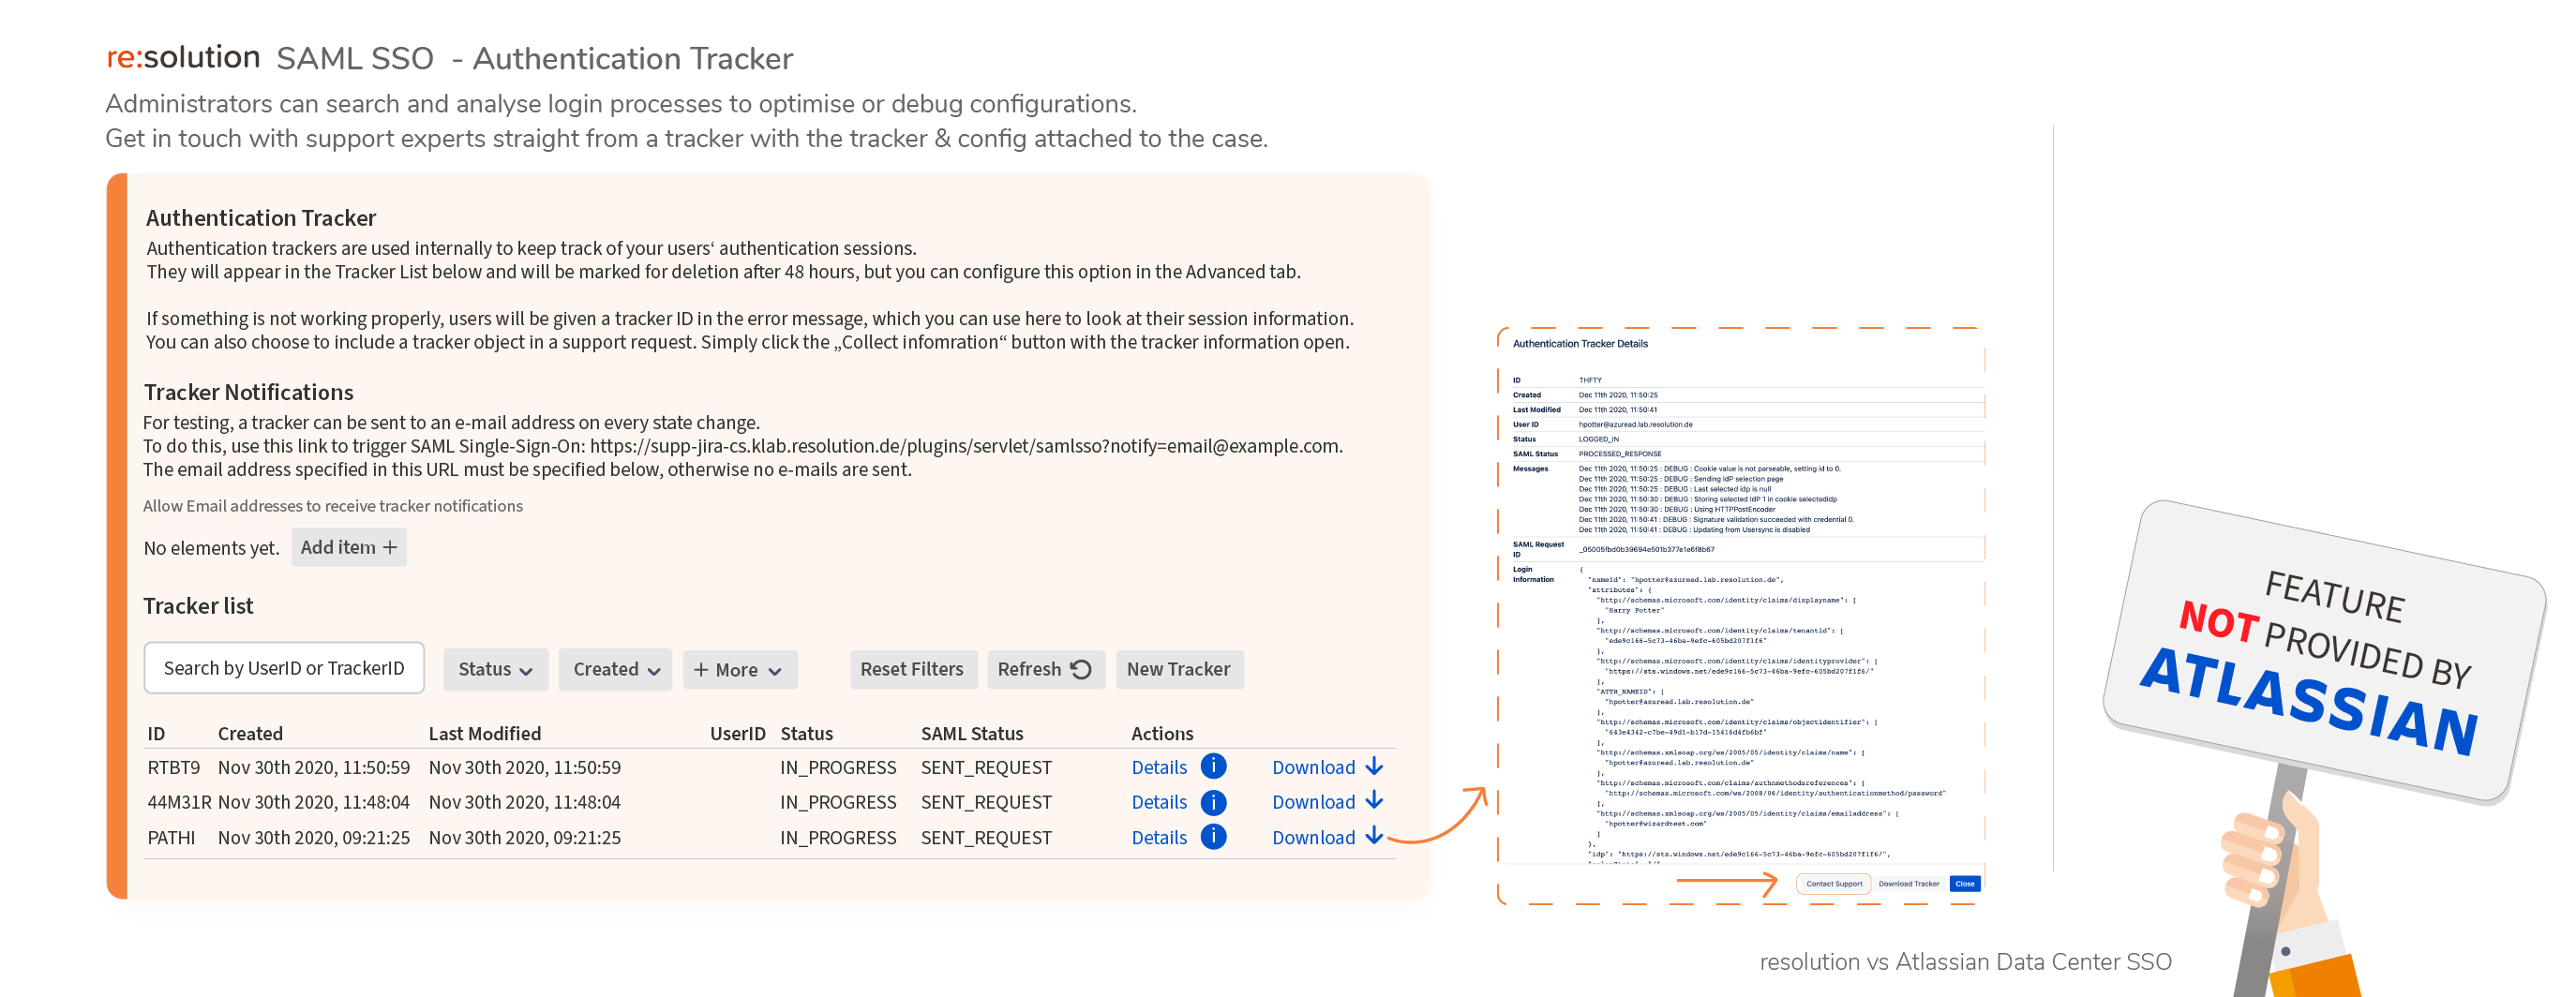Viewport: 2576px width, 997px height.
Task: Click the refresh circular arrow icon
Action: 1081,669
